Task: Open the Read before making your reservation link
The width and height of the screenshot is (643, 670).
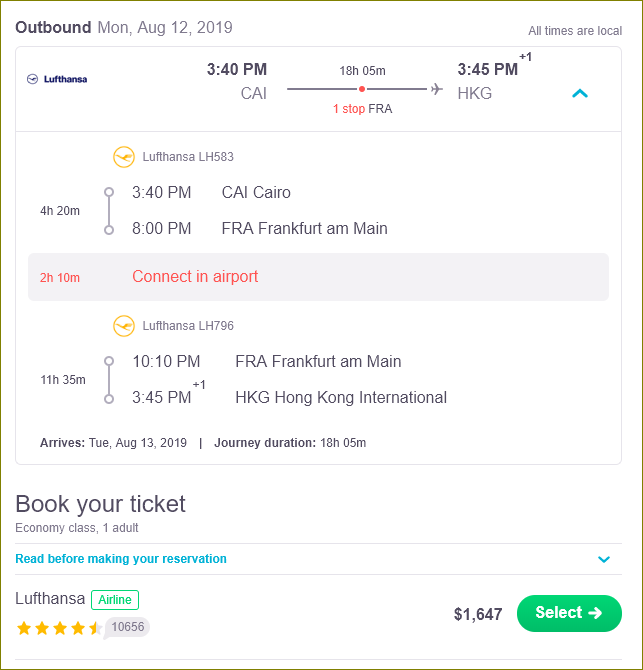Action: pos(121,558)
